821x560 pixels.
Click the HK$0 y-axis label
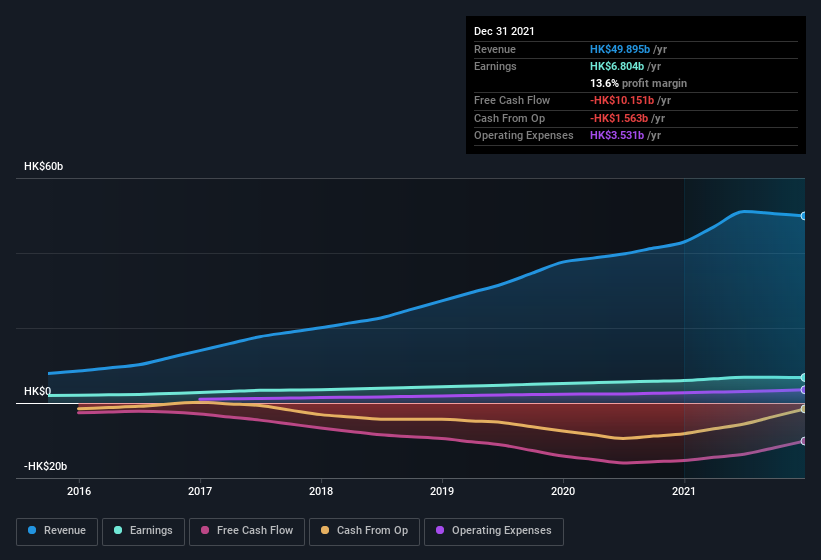(38, 391)
